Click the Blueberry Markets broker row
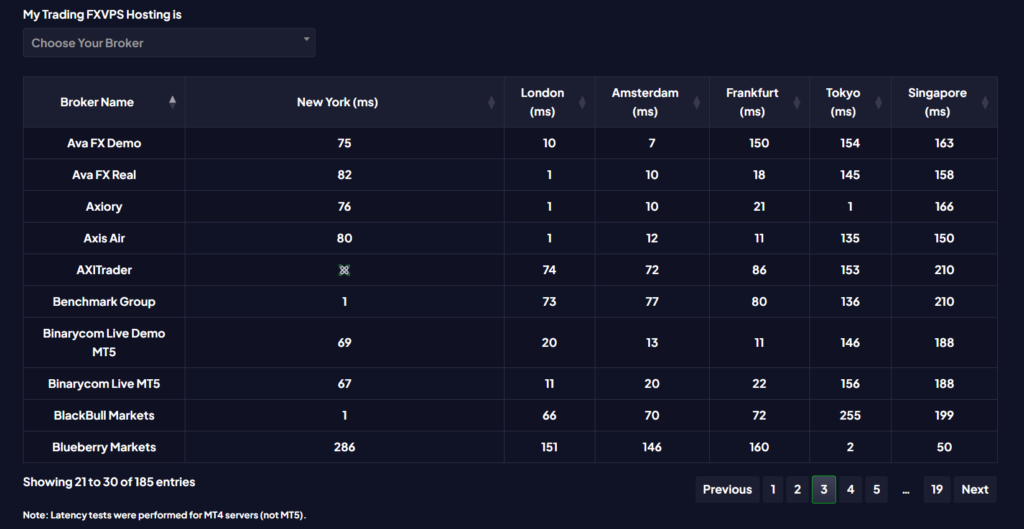The width and height of the screenshot is (1024, 529). pyautogui.click(x=104, y=447)
